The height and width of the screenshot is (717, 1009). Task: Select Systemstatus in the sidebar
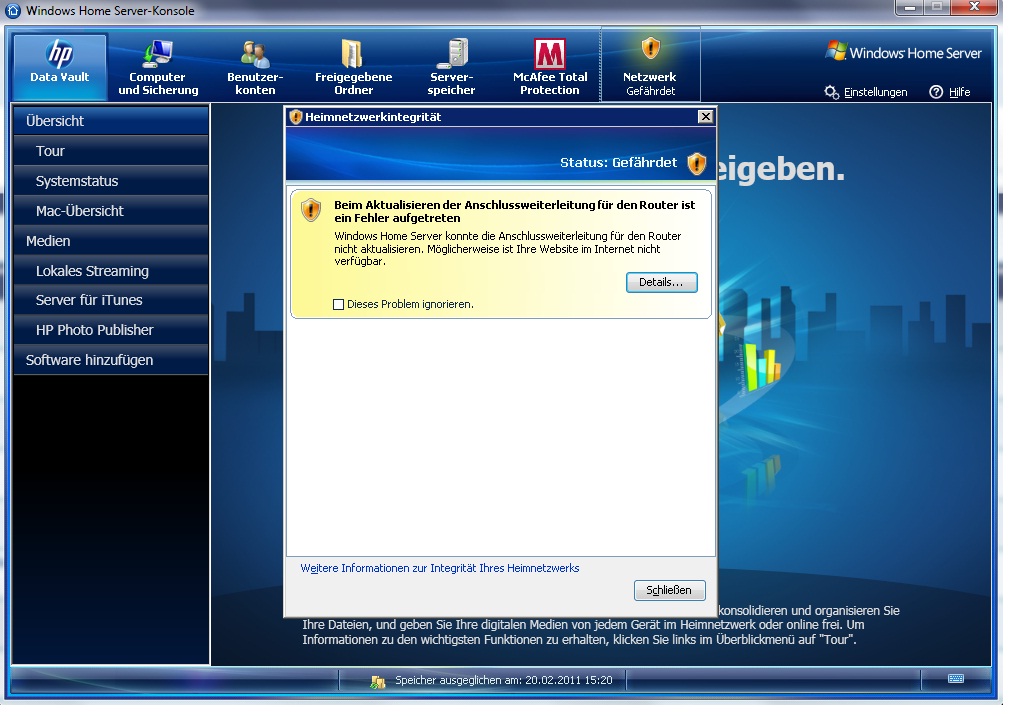(x=111, y=182)
